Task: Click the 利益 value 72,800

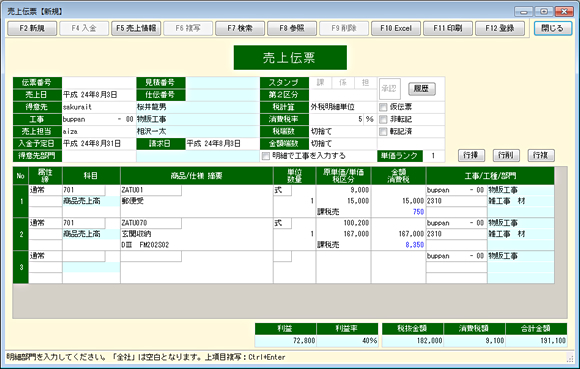Action: point(286,341)
